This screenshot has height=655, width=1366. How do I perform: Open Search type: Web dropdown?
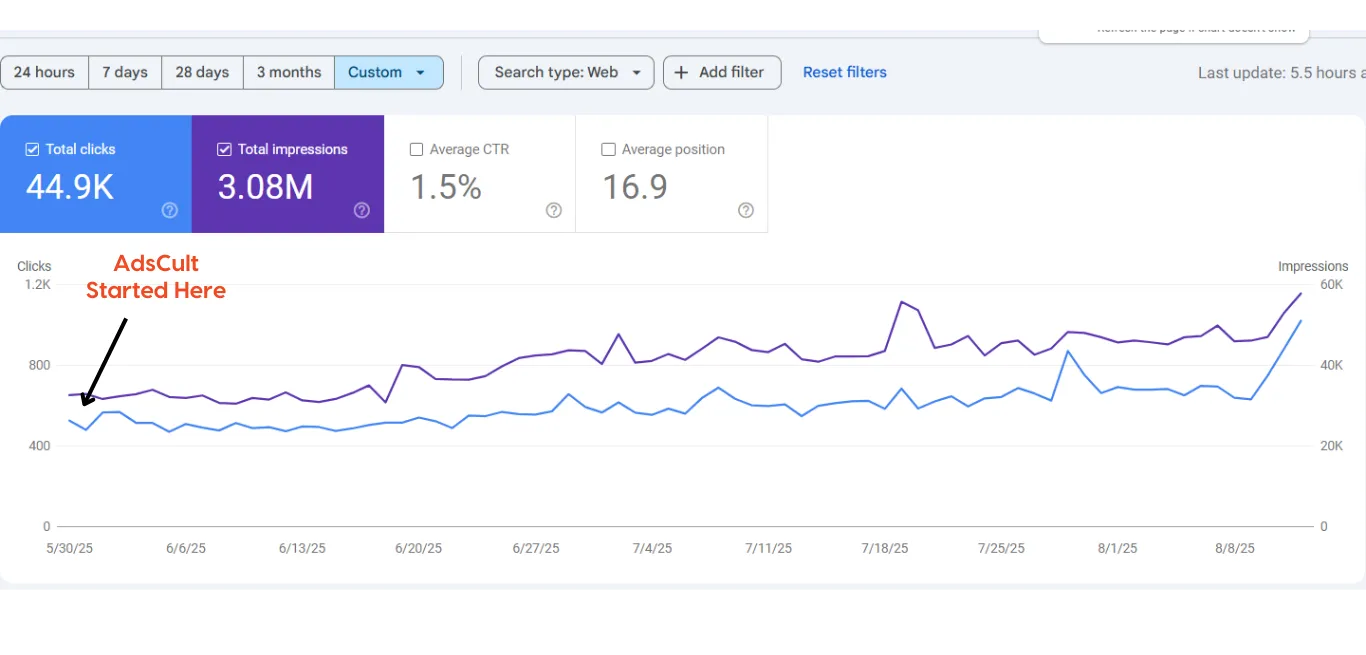[566, 72]
